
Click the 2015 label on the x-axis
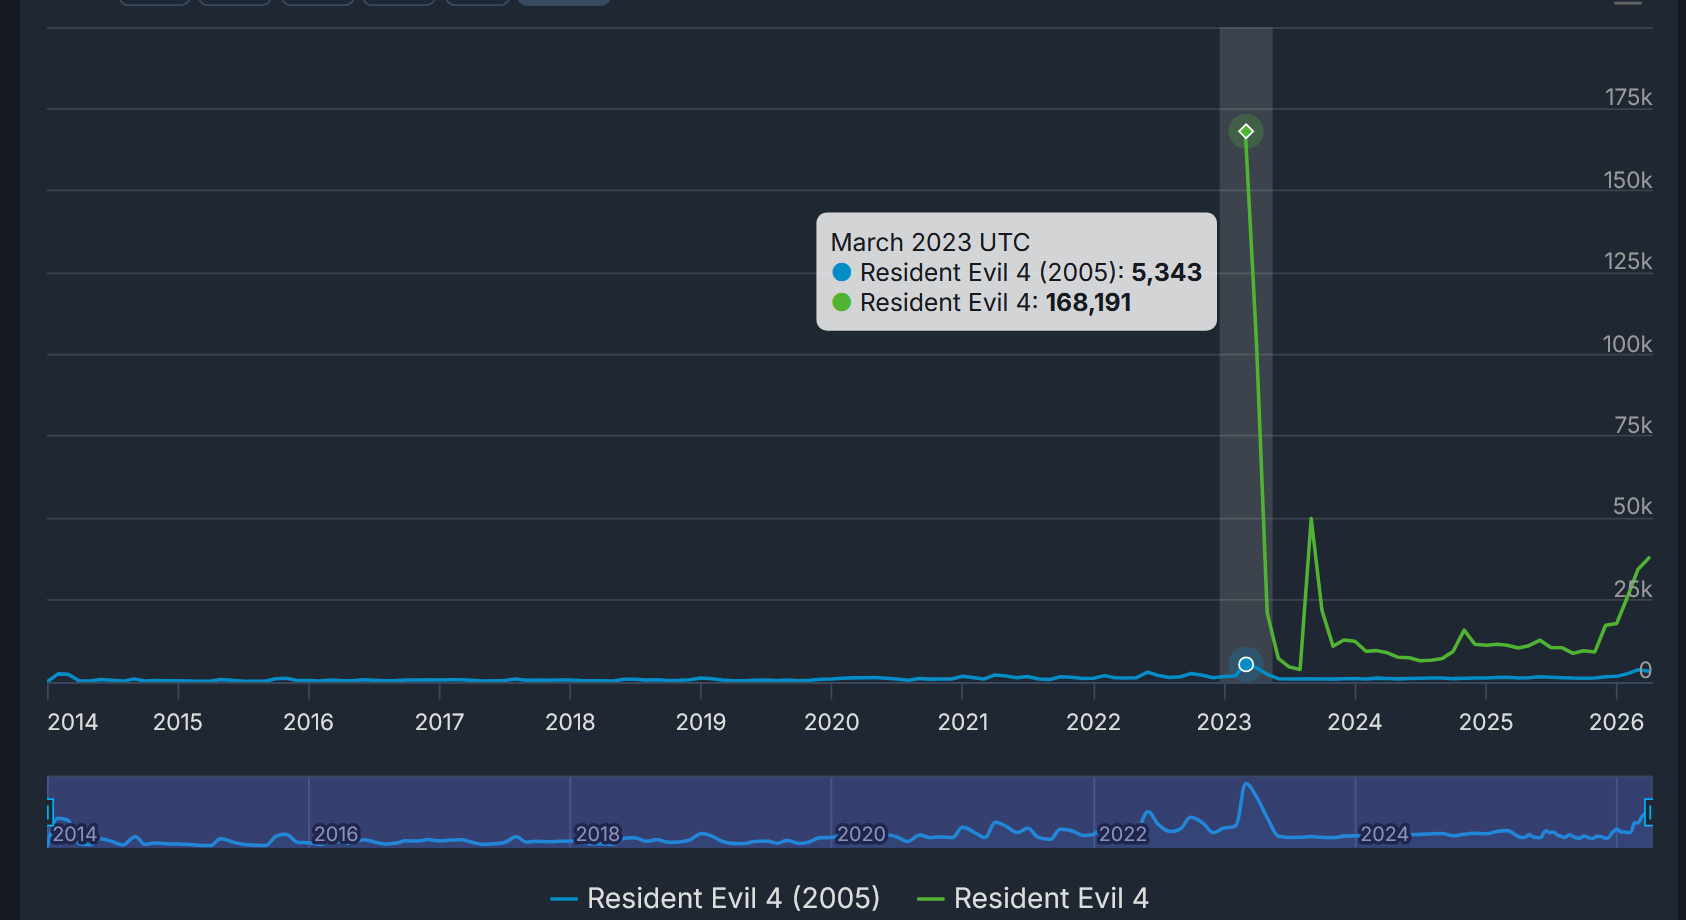[178, 722]
